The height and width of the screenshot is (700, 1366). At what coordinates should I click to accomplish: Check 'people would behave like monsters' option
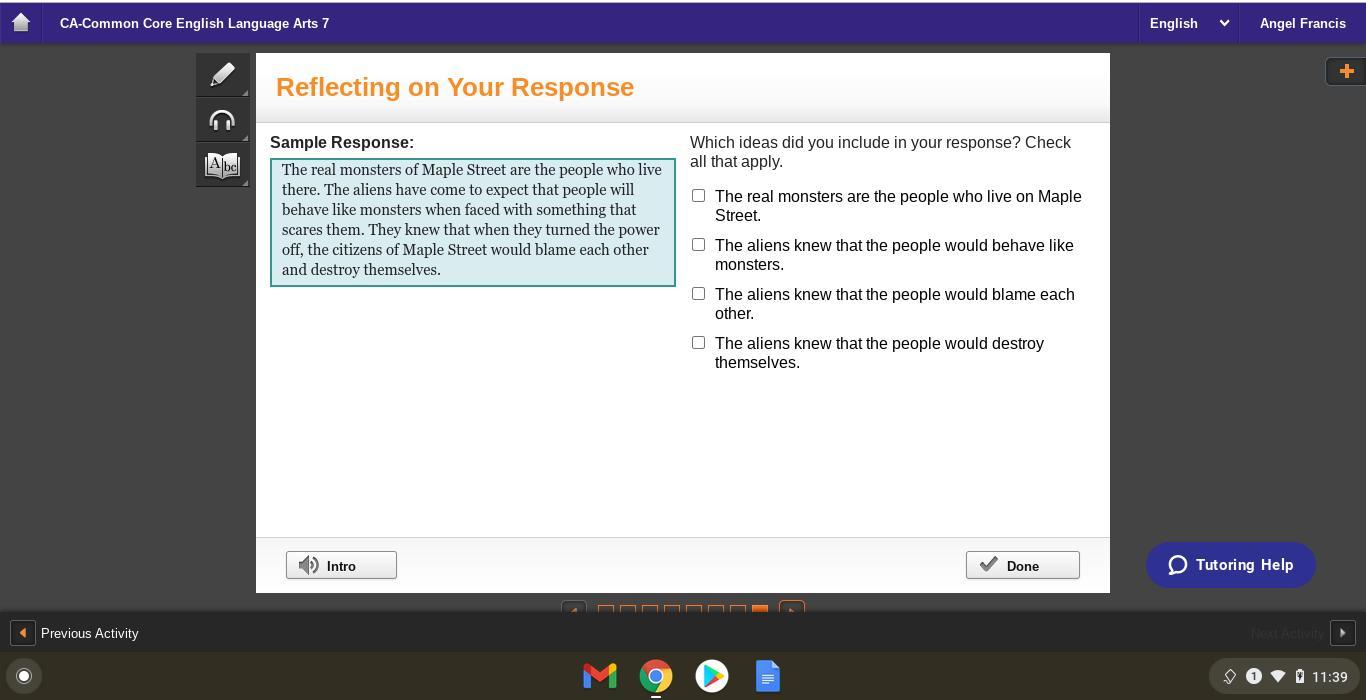pos(698,245)
